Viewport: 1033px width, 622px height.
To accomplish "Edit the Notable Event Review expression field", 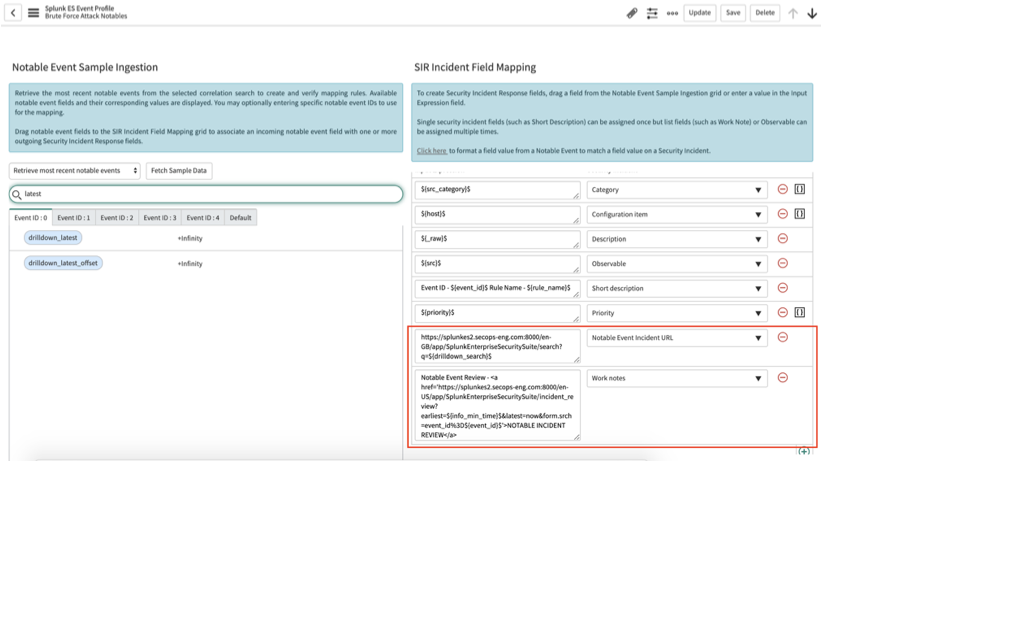I will pos(497,405).
